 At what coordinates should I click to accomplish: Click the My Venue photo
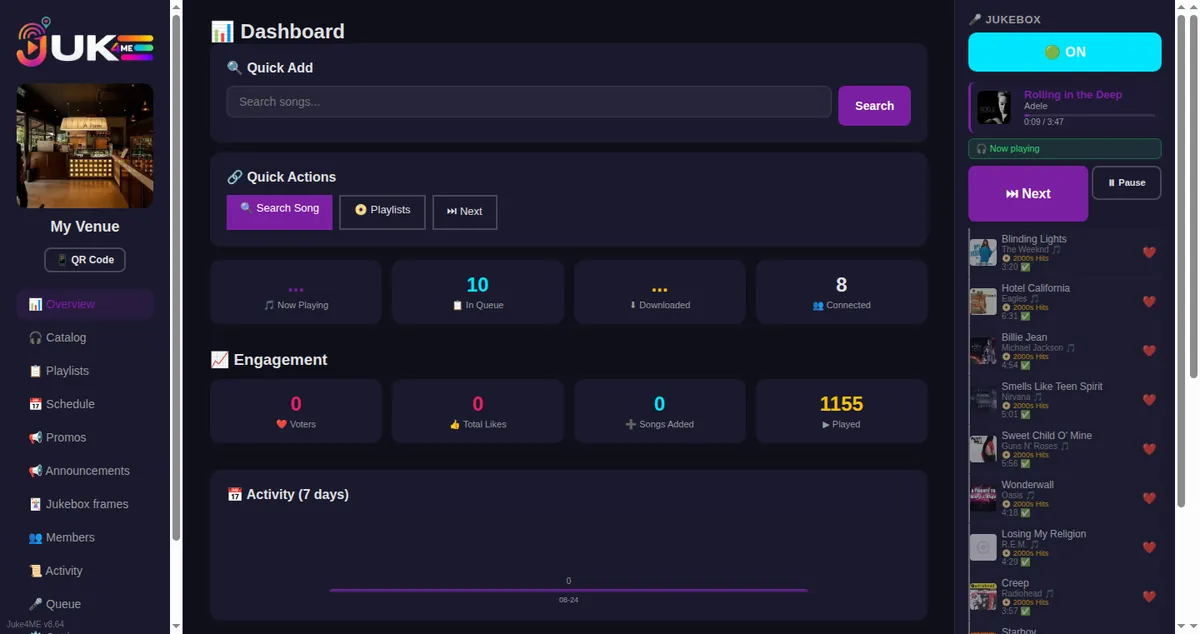85,145
